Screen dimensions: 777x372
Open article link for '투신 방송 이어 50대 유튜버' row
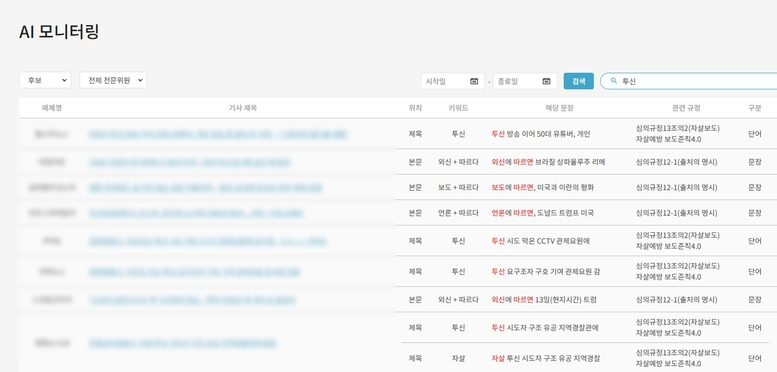point(219,134)
